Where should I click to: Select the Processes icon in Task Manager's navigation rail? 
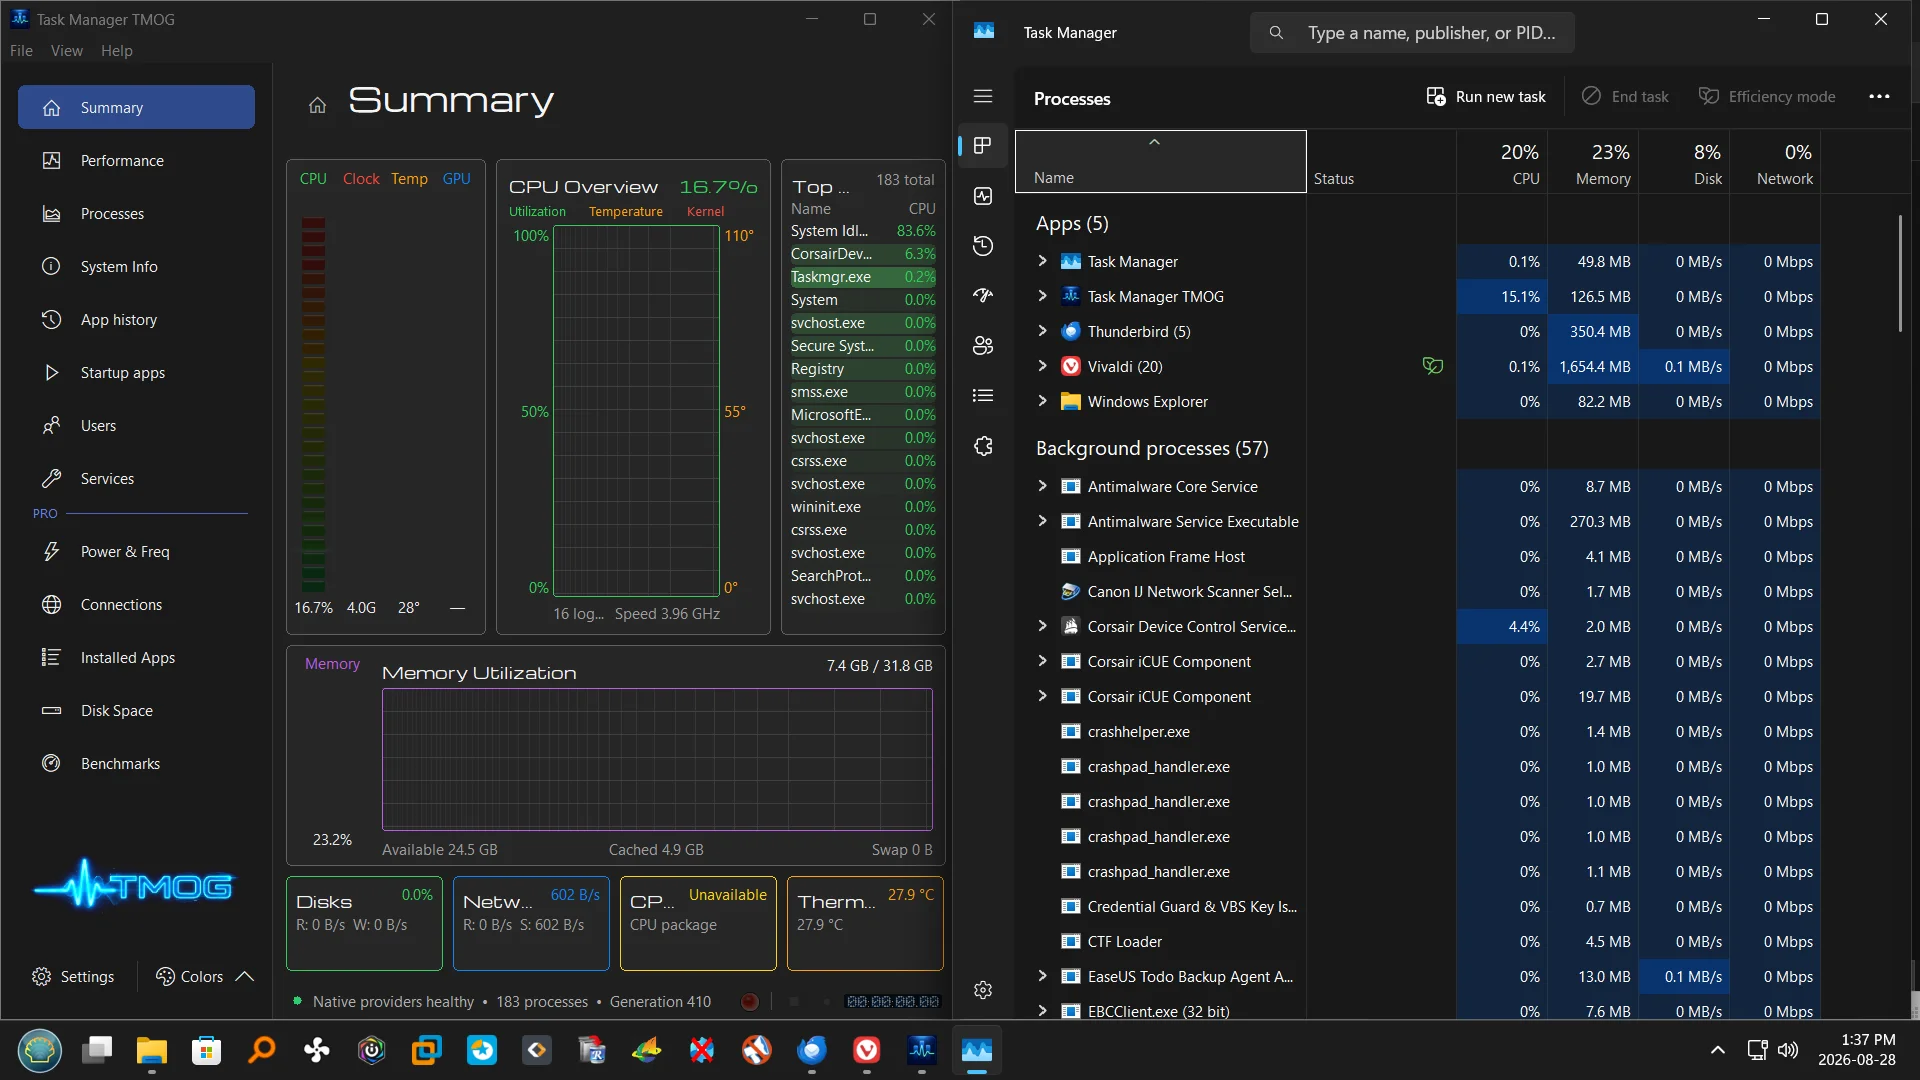tap(983, 146)
